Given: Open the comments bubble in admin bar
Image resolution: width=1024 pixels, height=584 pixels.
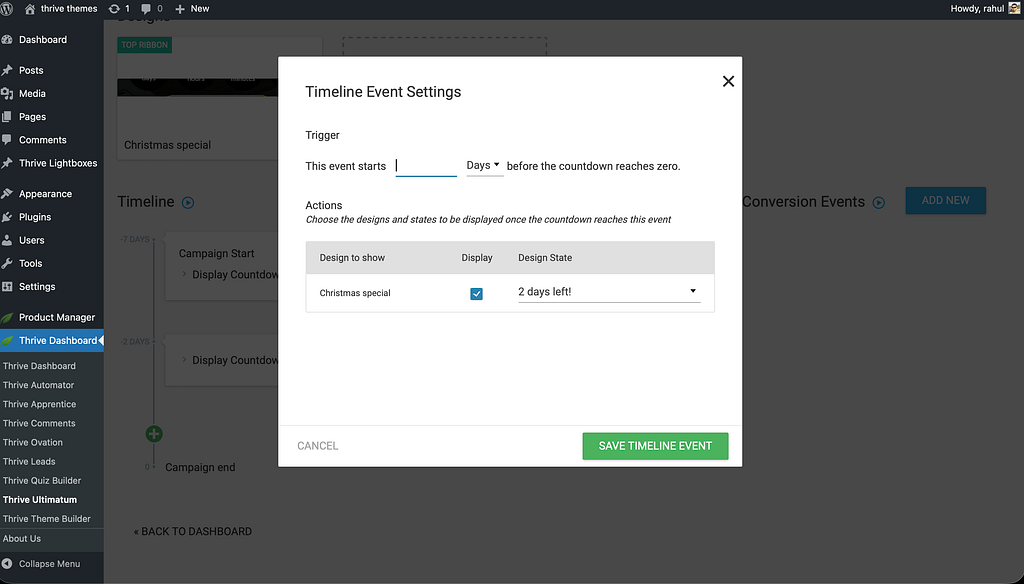Looking at the screenshot, I should click(x=147, y=8).
